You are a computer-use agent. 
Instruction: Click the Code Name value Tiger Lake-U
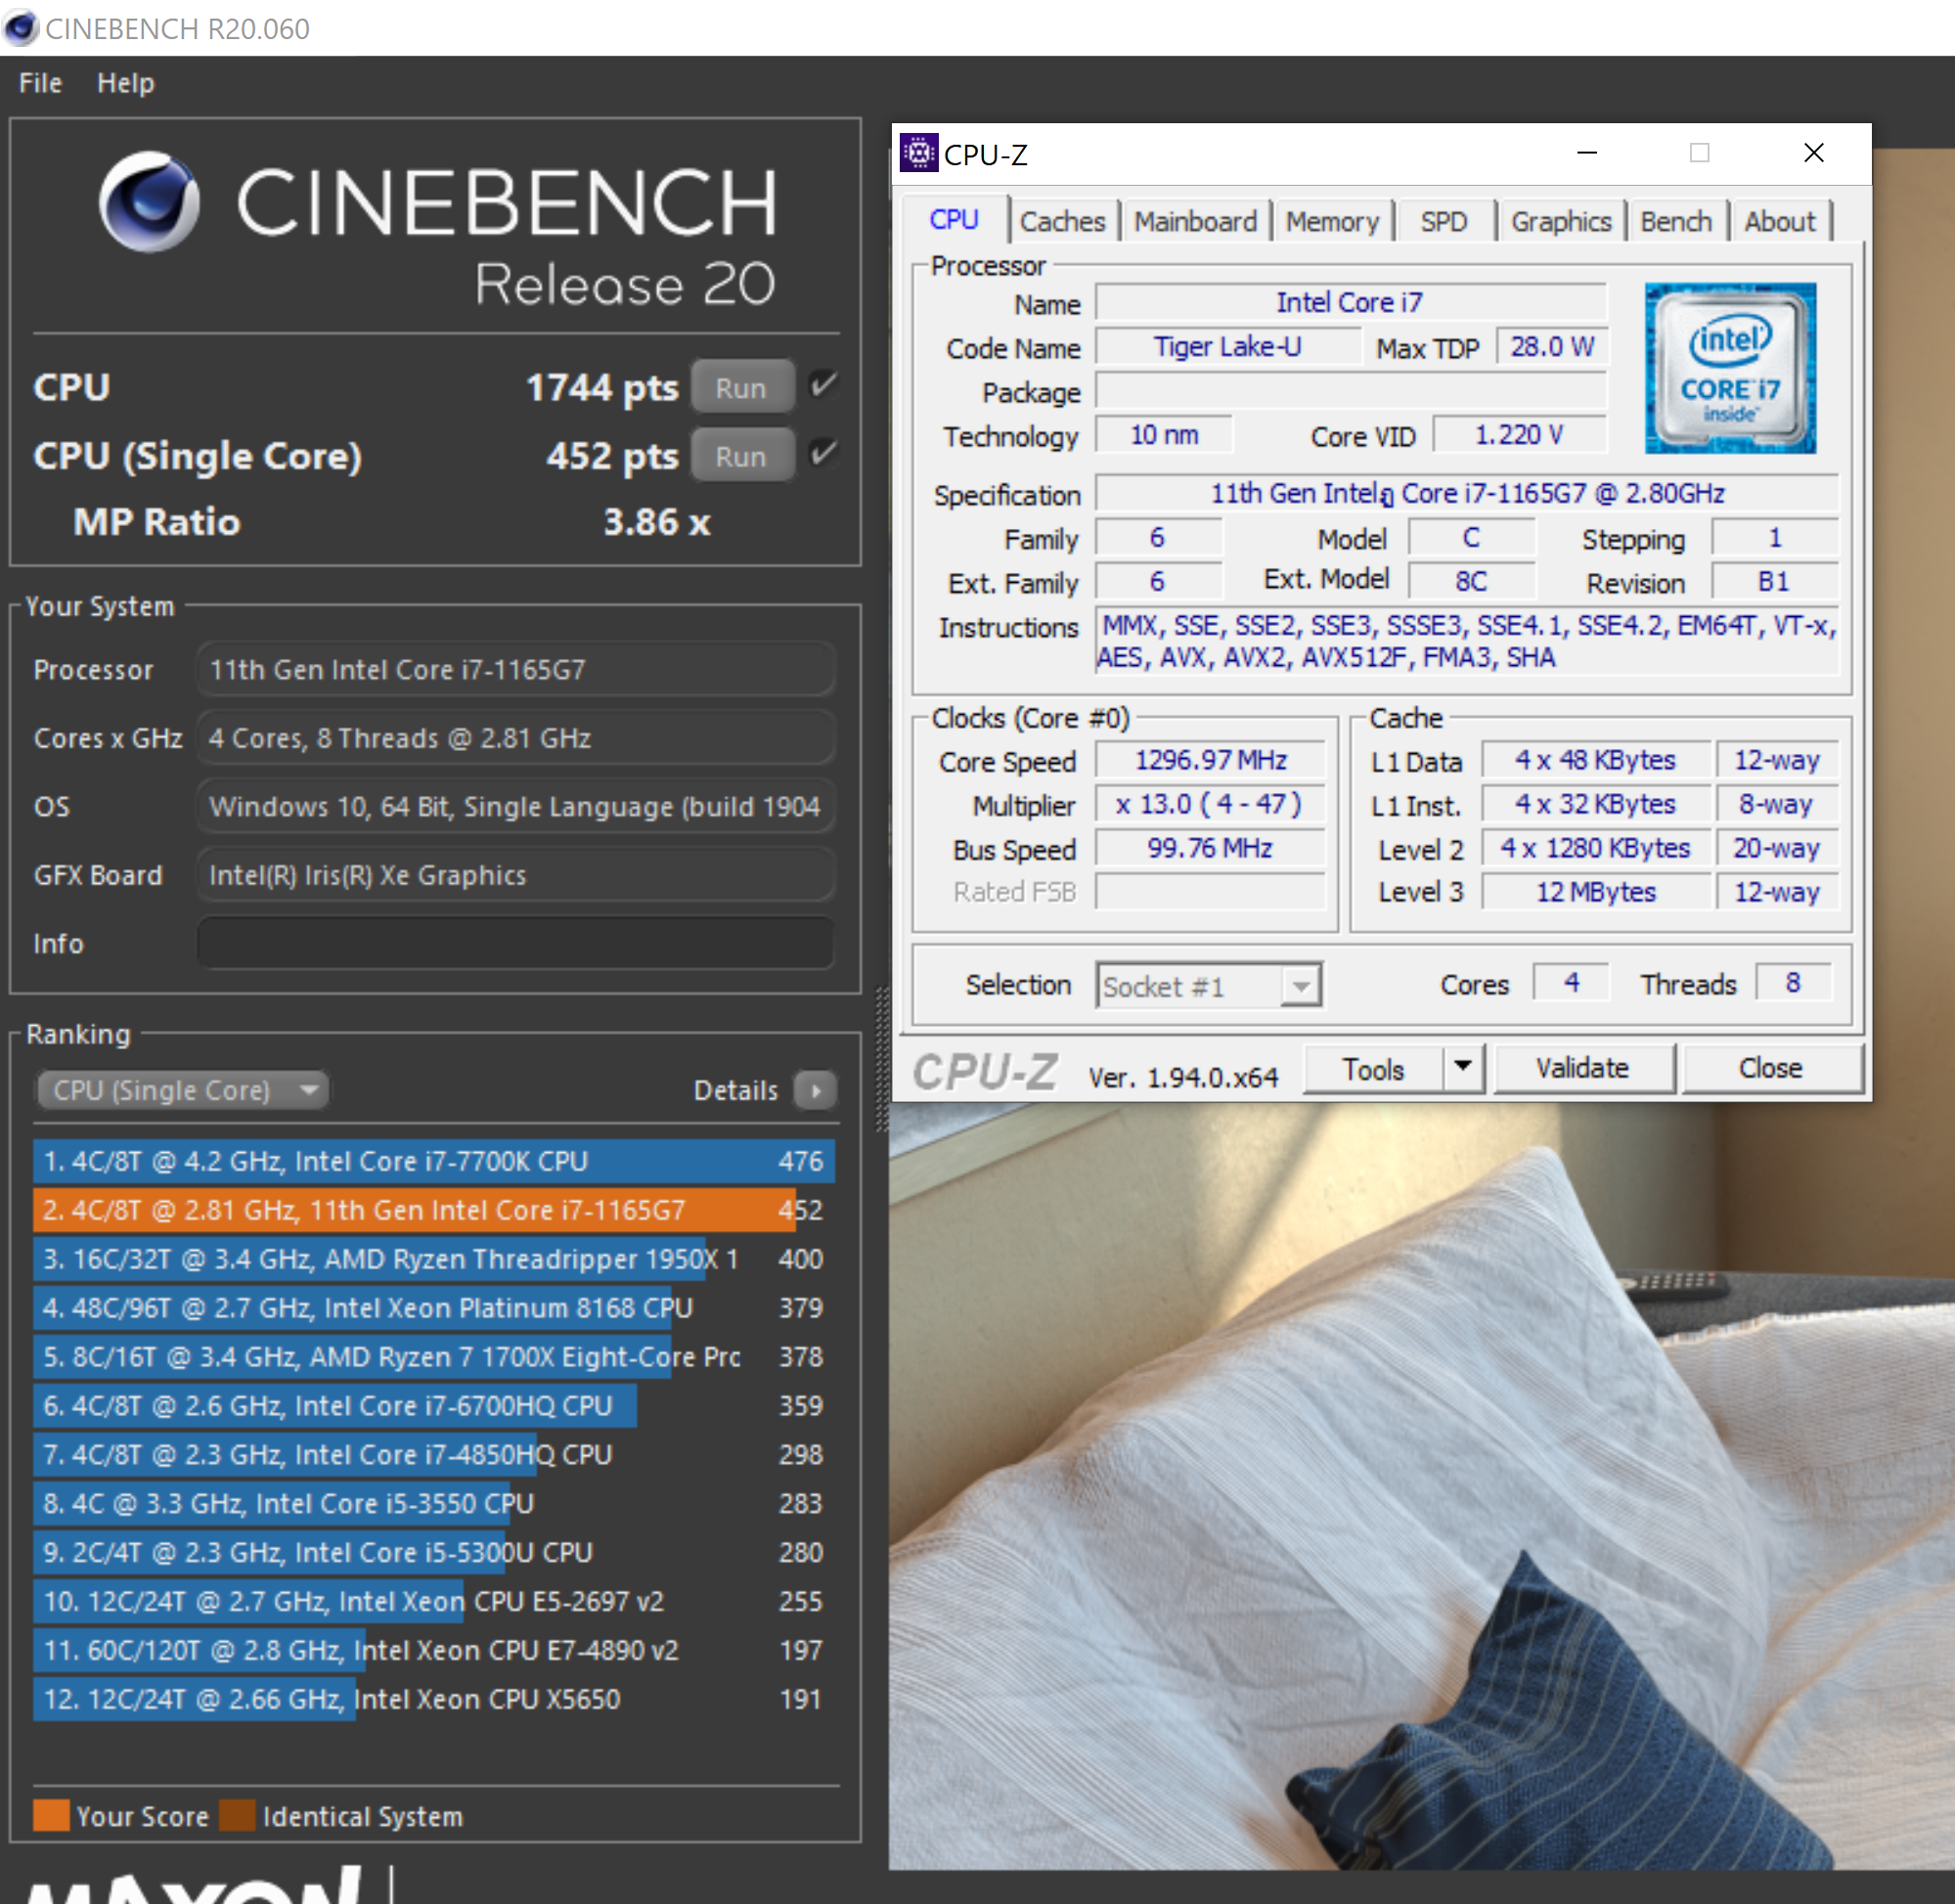pyautogui.click(x=1228, y=347)
